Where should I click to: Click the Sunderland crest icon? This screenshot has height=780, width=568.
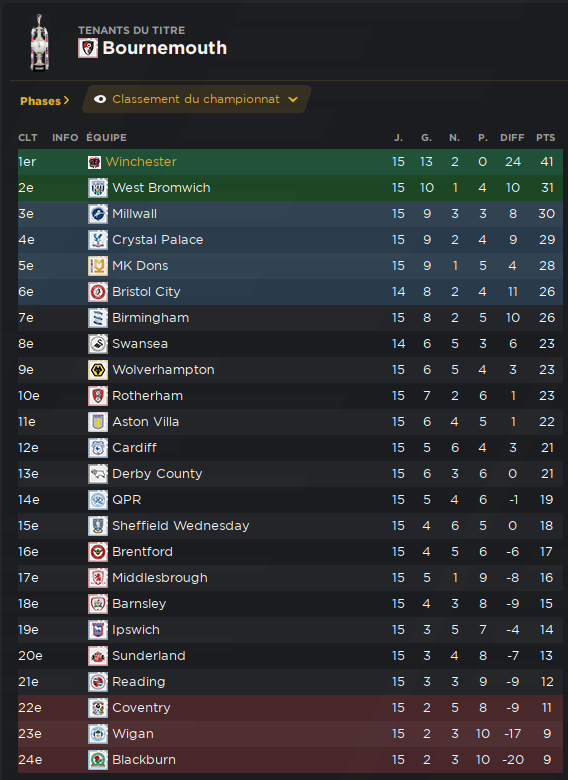(x=98, y=656)
